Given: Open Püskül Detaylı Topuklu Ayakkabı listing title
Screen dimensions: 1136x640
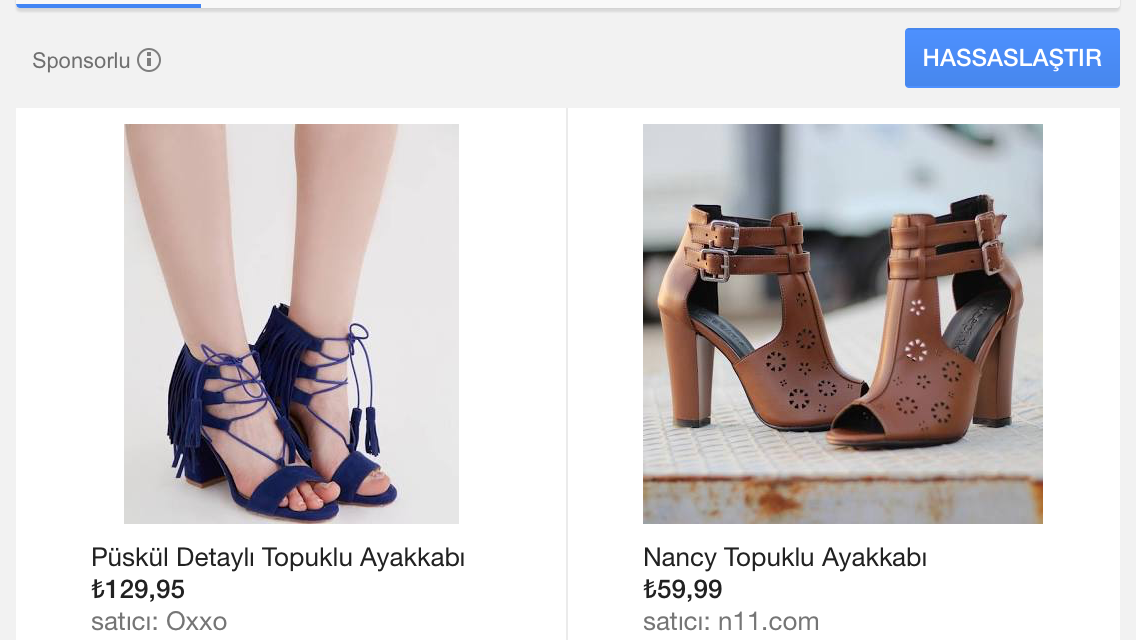Looking at the screenshot, I should tap(277, 557).
